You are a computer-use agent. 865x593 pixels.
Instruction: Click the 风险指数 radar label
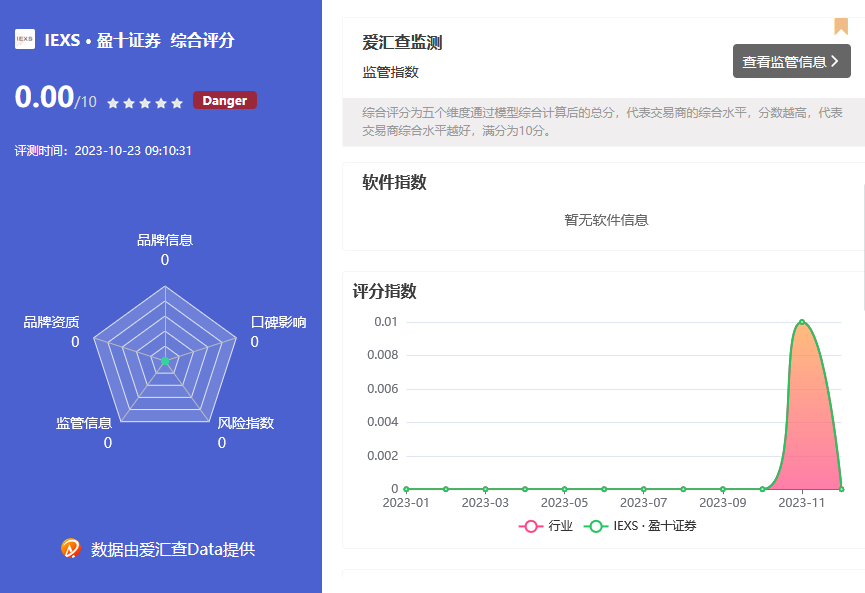tap(245, 423)
